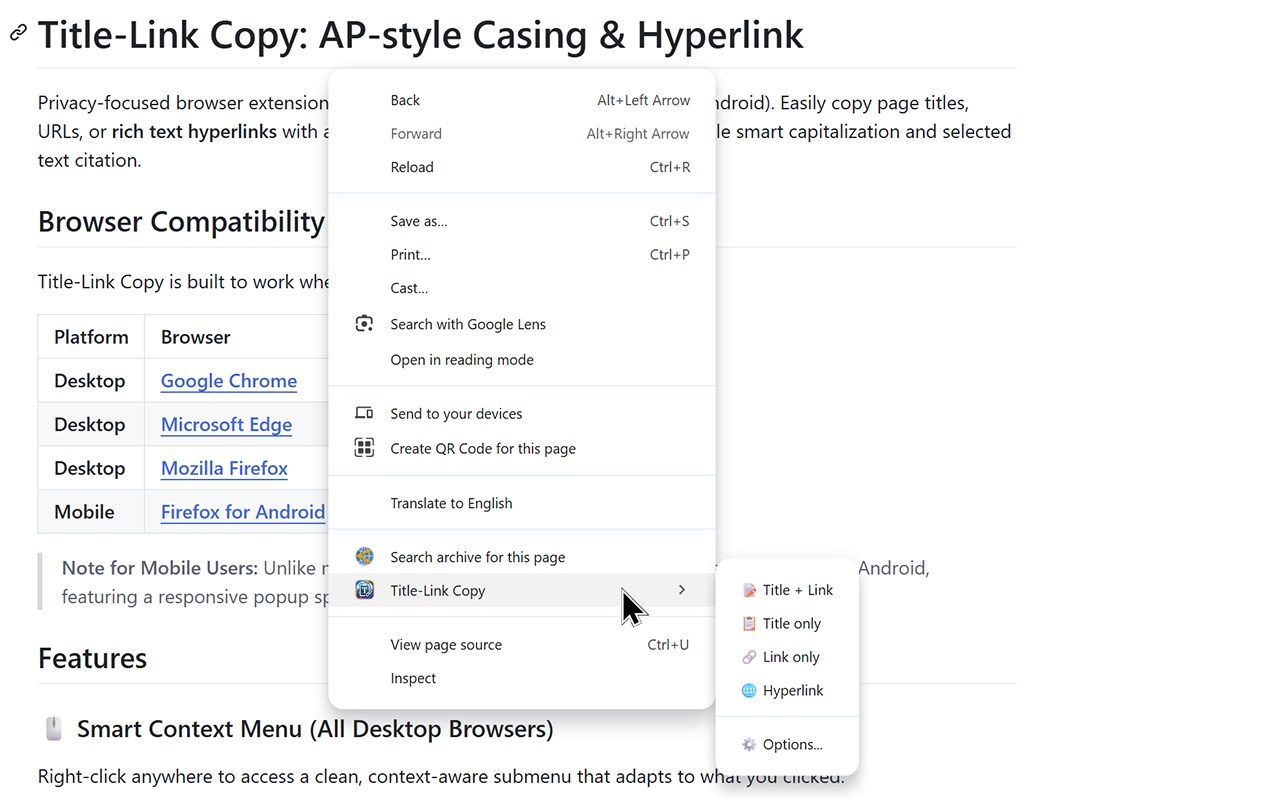1280x800 pixels.
Task: Click the 'Note for Mobile Users:' bold text
Action: (160, 568)
